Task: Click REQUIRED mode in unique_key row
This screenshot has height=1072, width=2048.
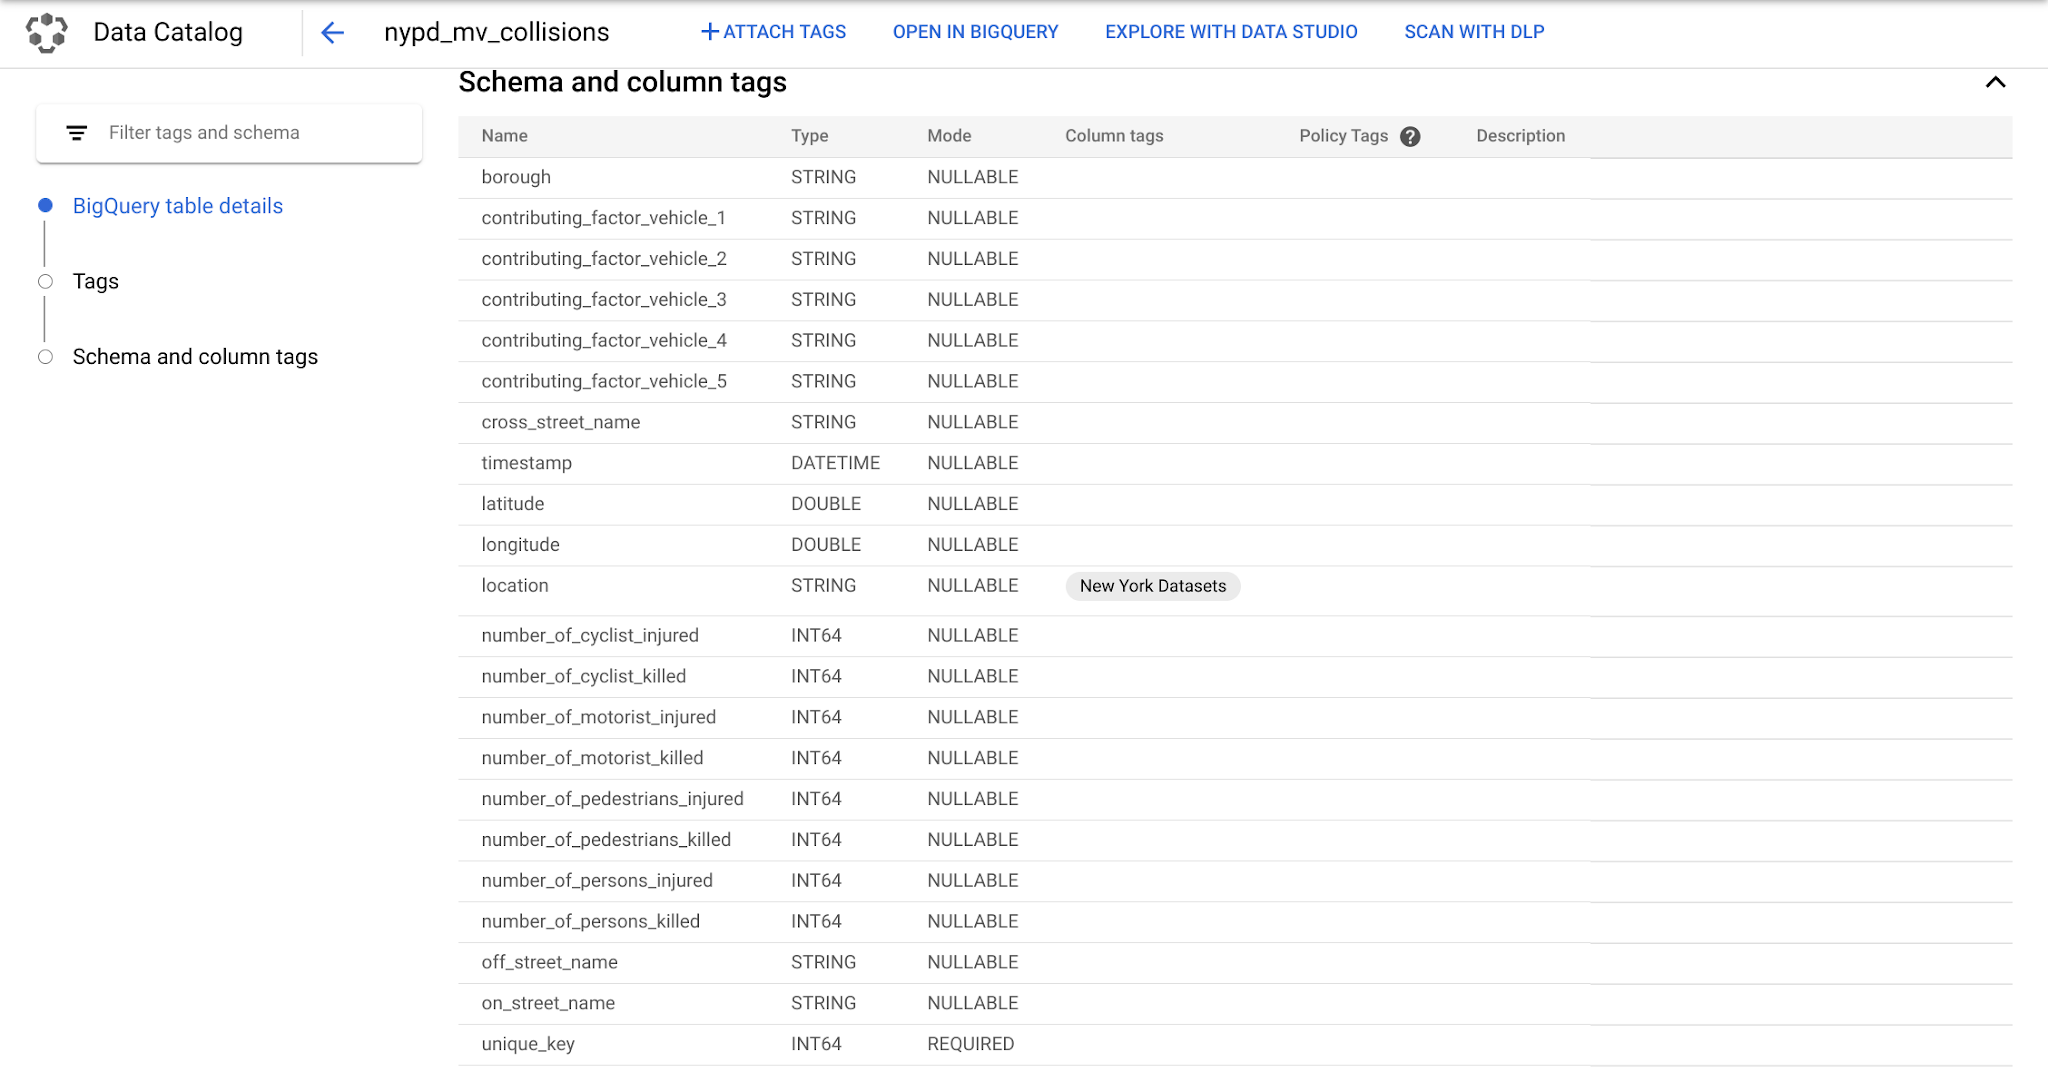Action: (970, 1045)
